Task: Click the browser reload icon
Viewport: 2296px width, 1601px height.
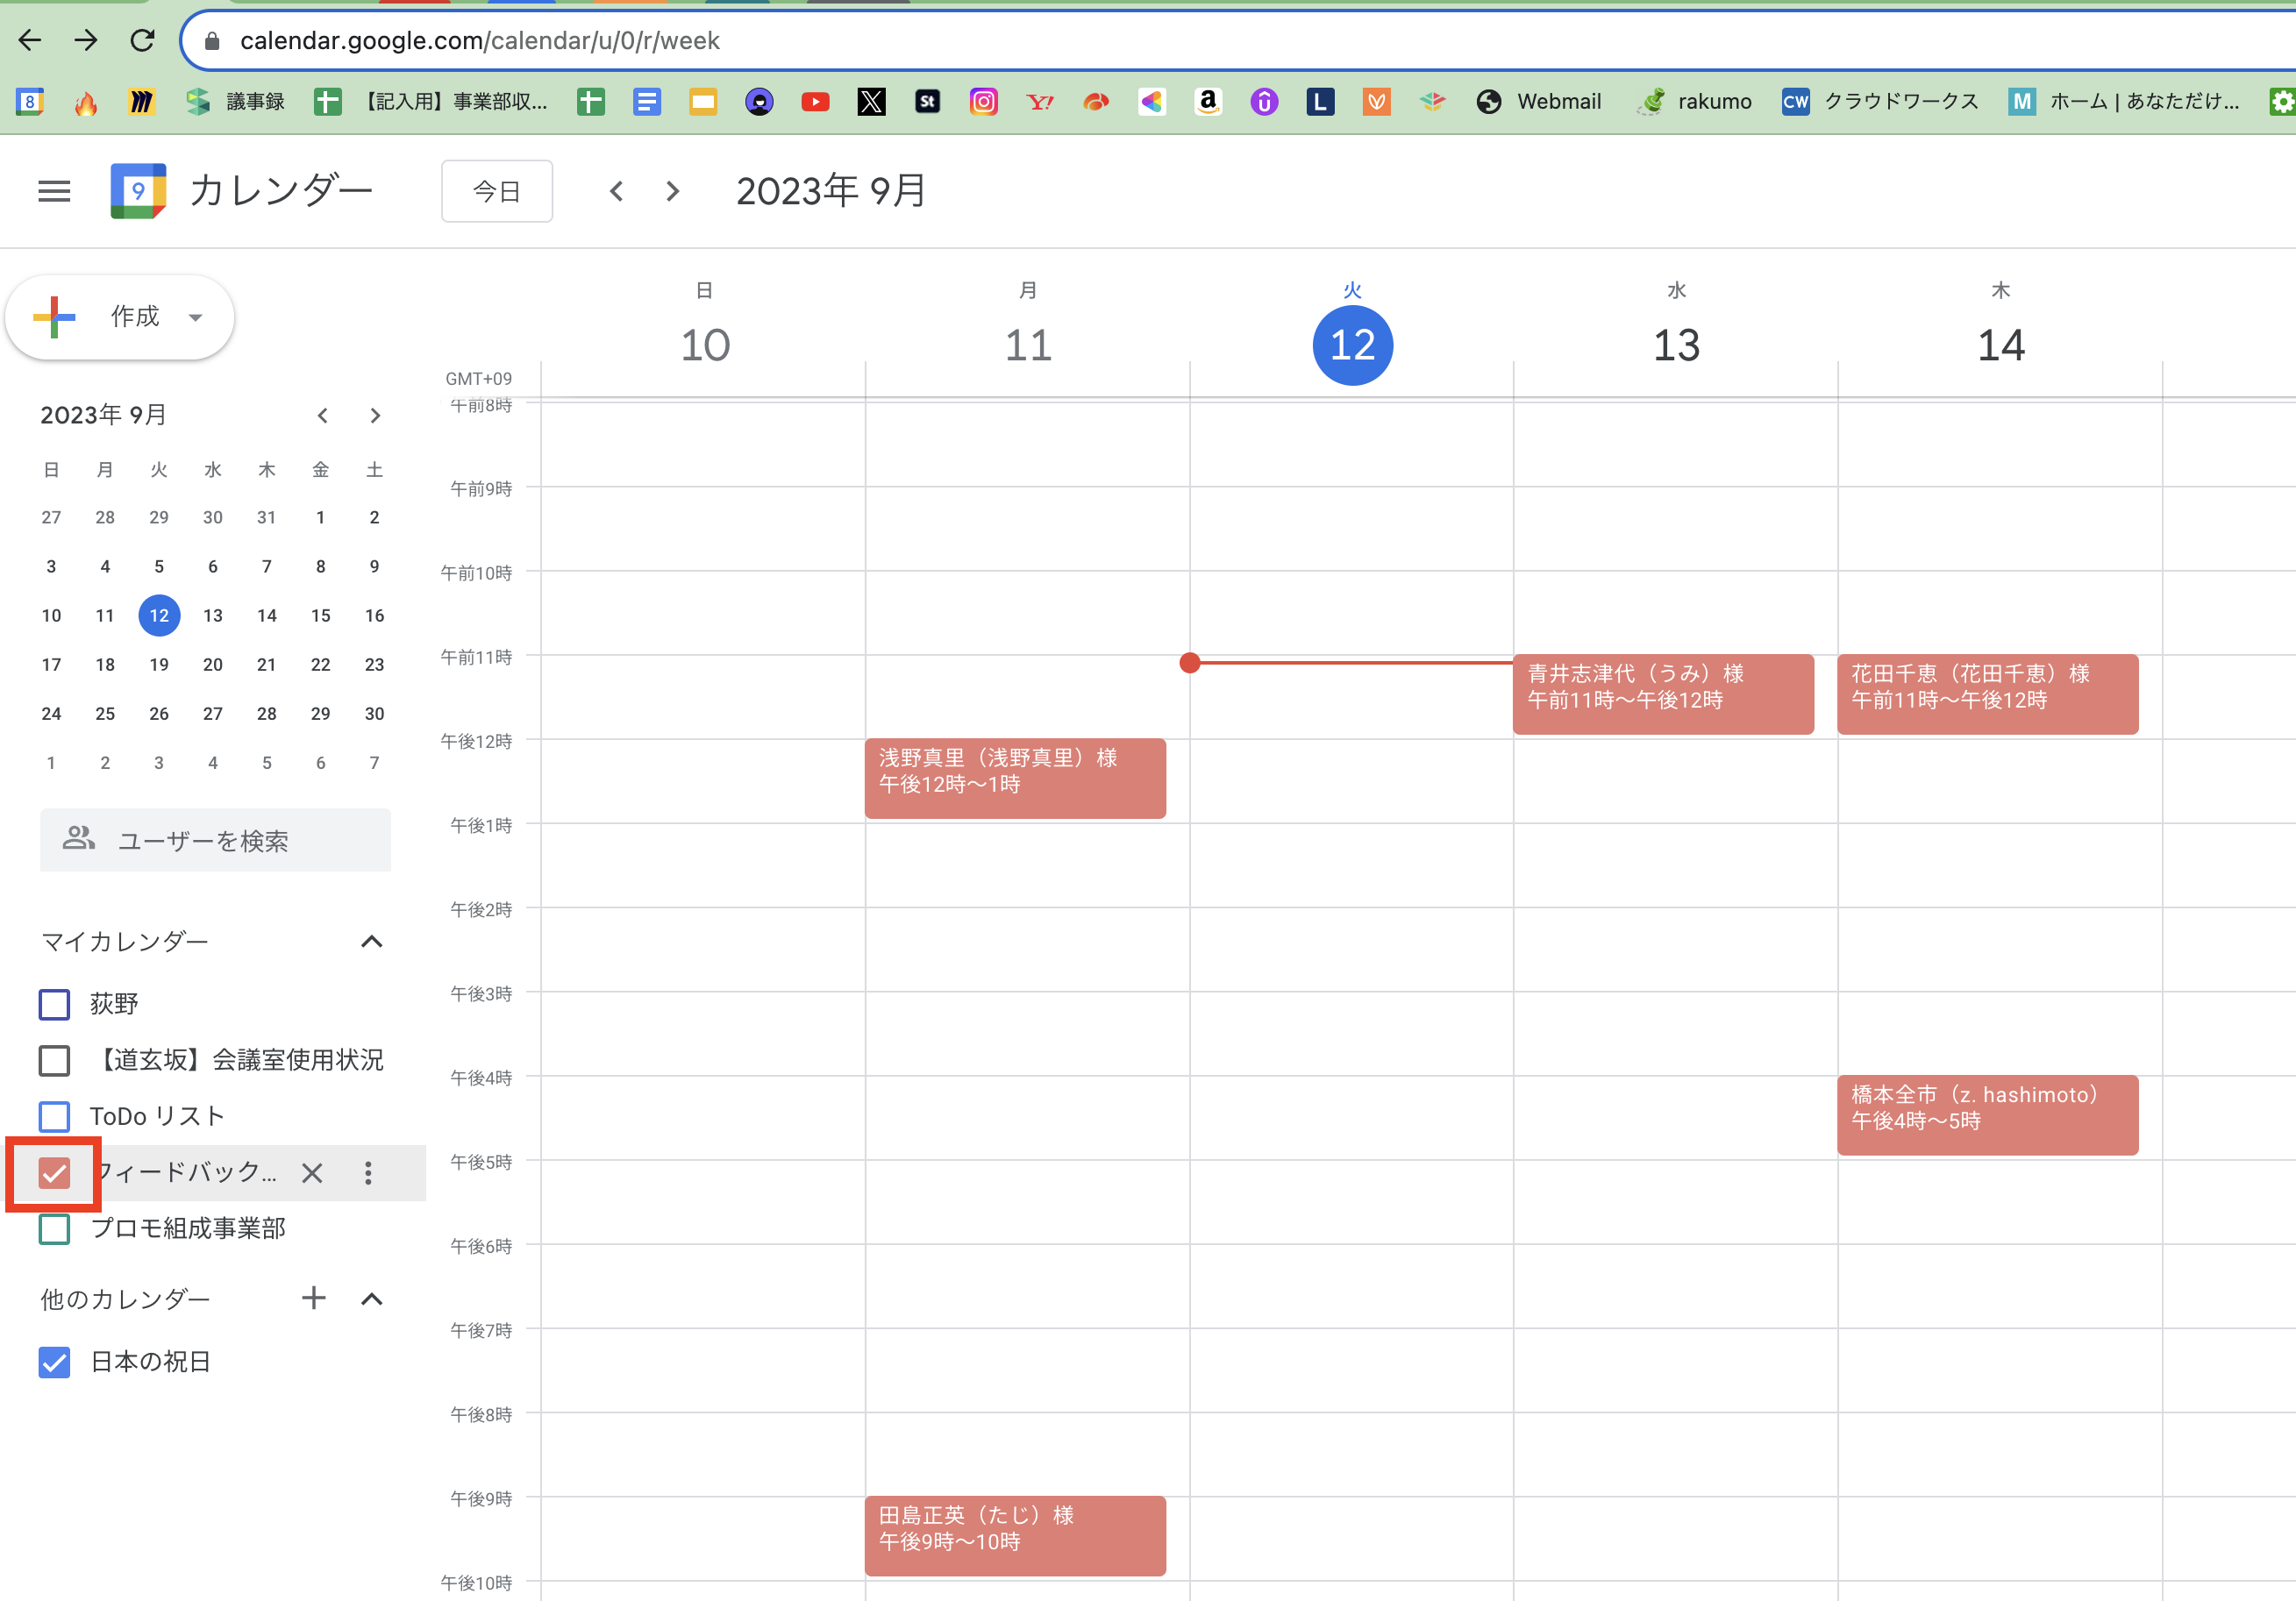Action: pos(142,40)
